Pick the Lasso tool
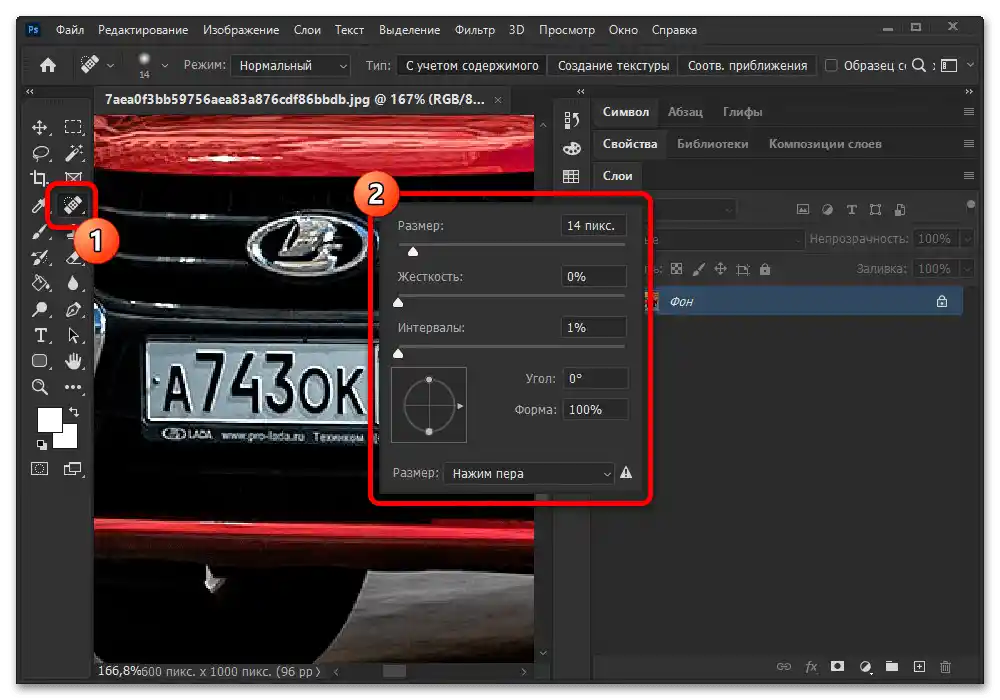1000x700 pixels. [x=40, y=153]
